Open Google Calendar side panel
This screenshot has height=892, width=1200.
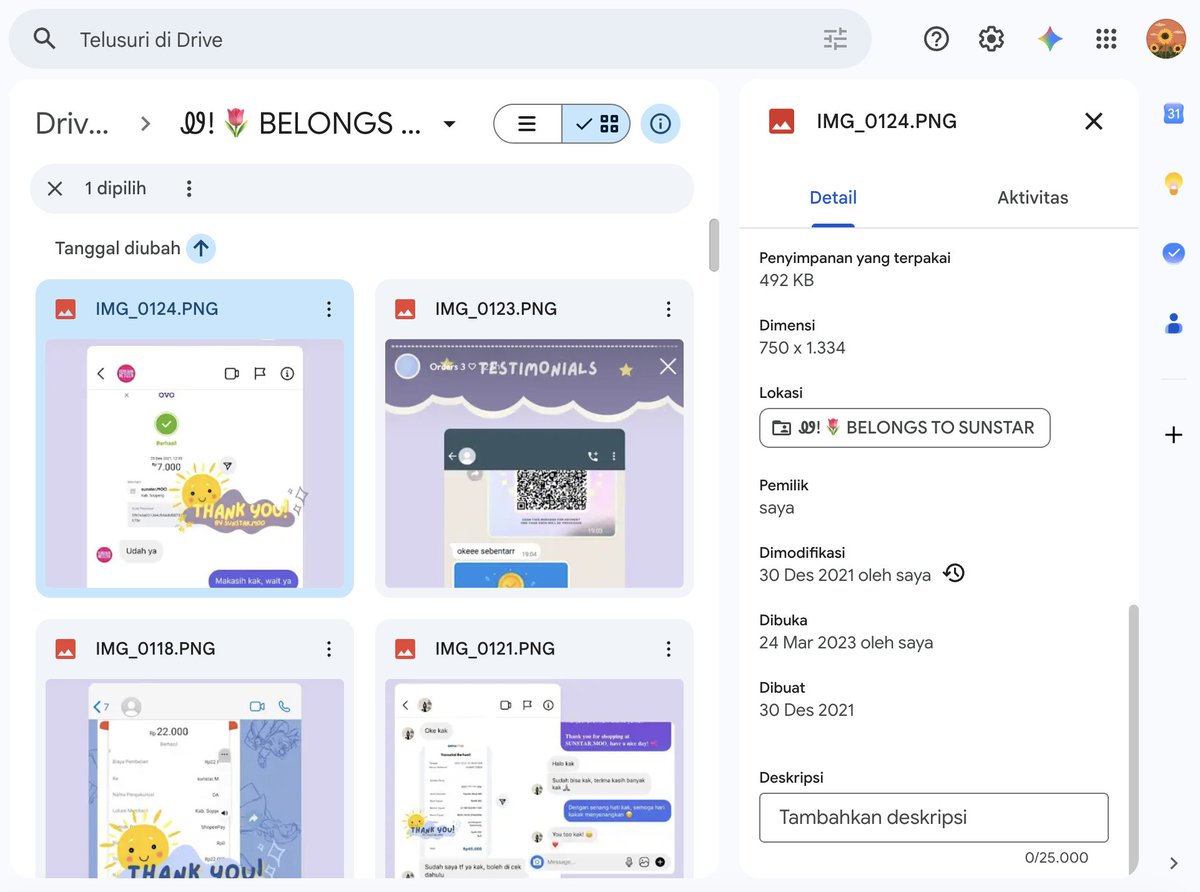pos(1174,113)
